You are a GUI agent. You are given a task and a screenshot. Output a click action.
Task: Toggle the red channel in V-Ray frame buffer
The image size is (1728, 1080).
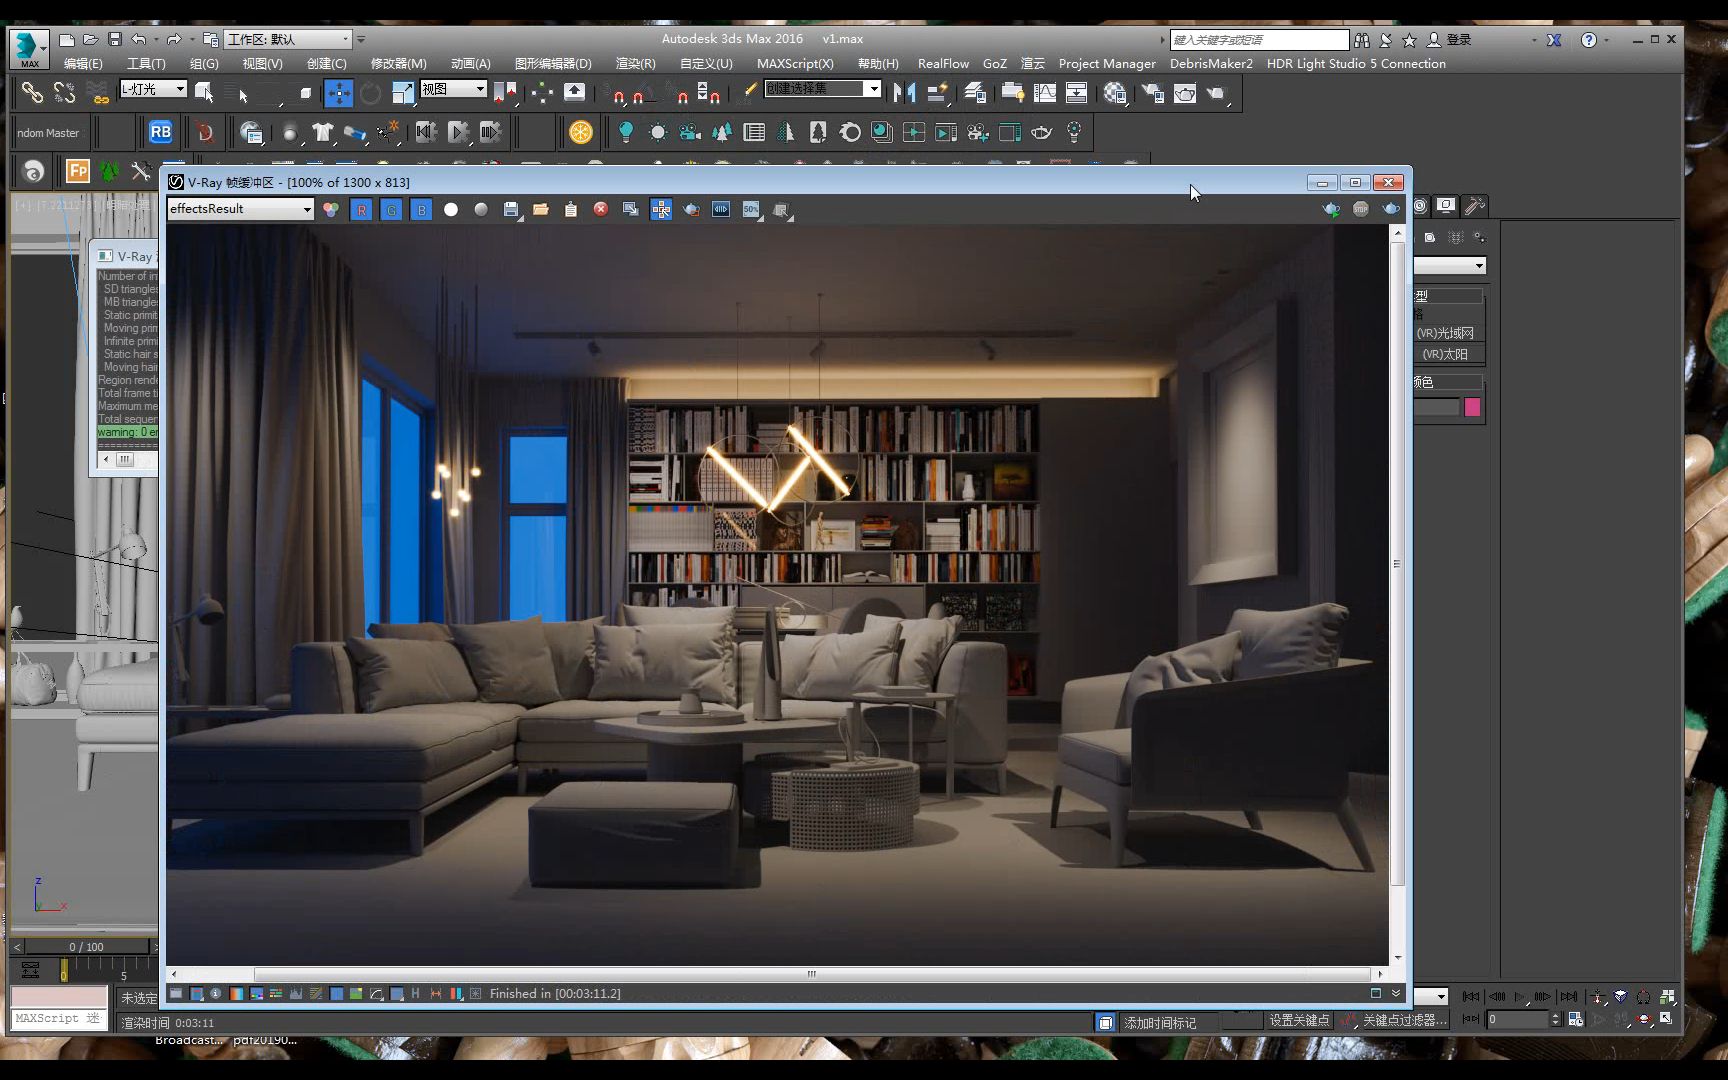click(362, 210)
